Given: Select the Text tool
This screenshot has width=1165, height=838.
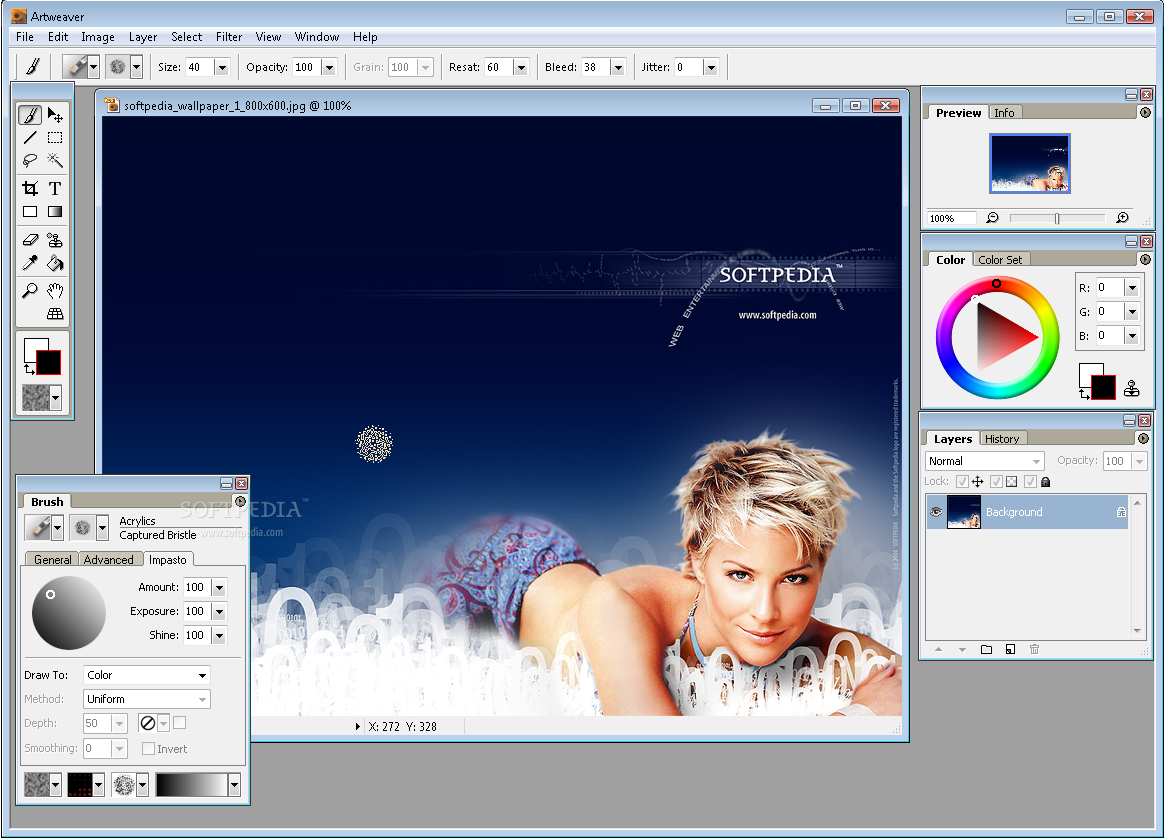Looking at the screenshot, I should point(55,188).
